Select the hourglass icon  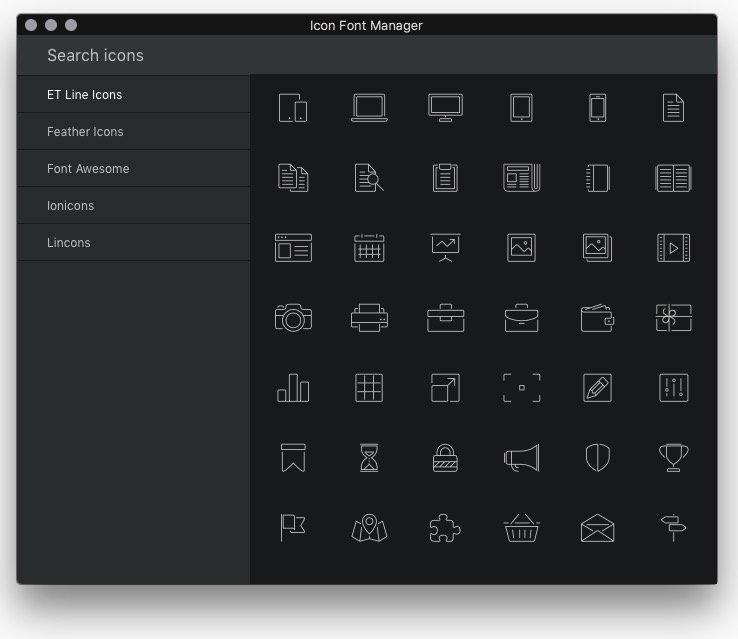coord(369,457)
